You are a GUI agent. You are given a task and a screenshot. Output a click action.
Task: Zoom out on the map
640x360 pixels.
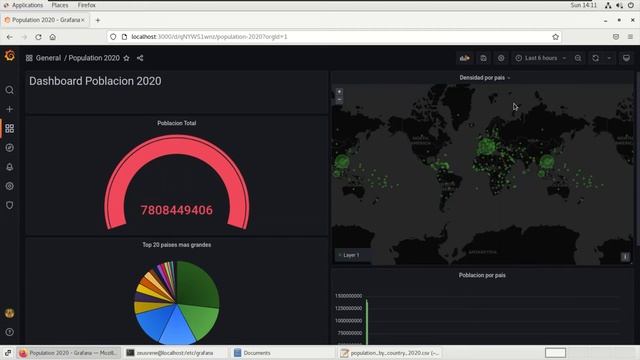[x=339, y=100]
